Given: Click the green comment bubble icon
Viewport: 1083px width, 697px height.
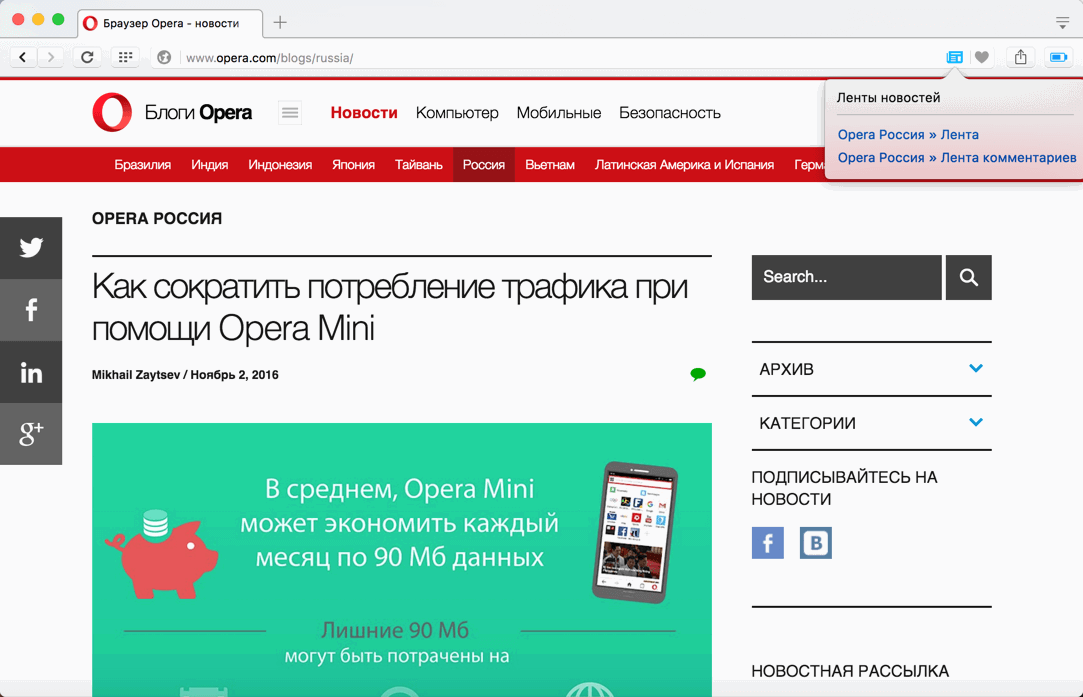Looking at the screenshot, I should click(x=698, y=374).
